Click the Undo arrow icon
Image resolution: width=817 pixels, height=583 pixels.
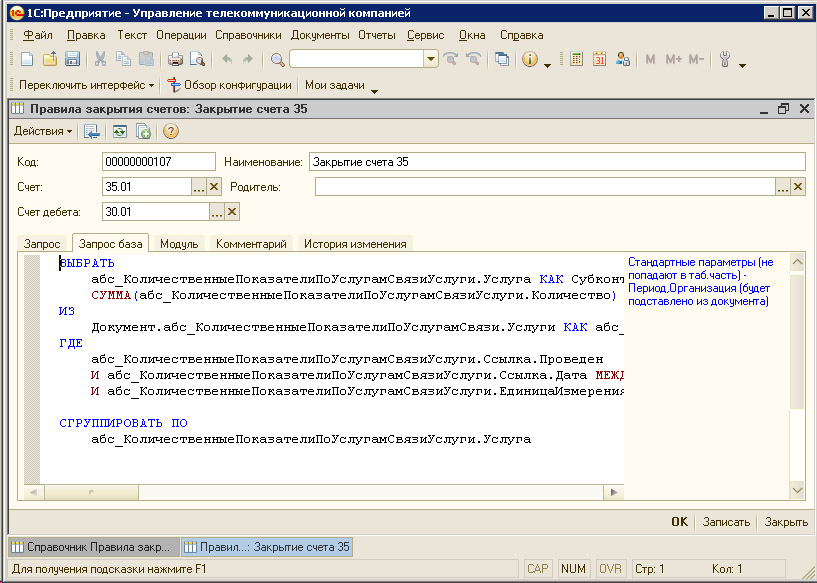227,59
